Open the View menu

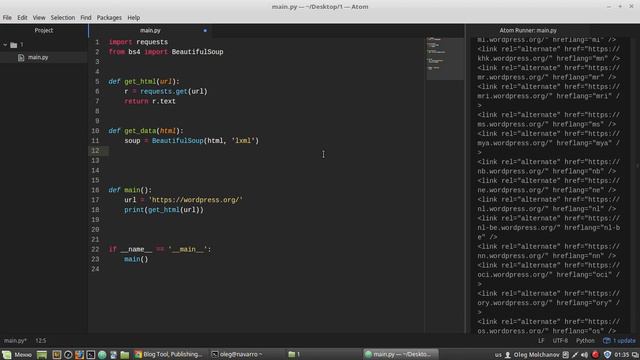click(39, 18)
